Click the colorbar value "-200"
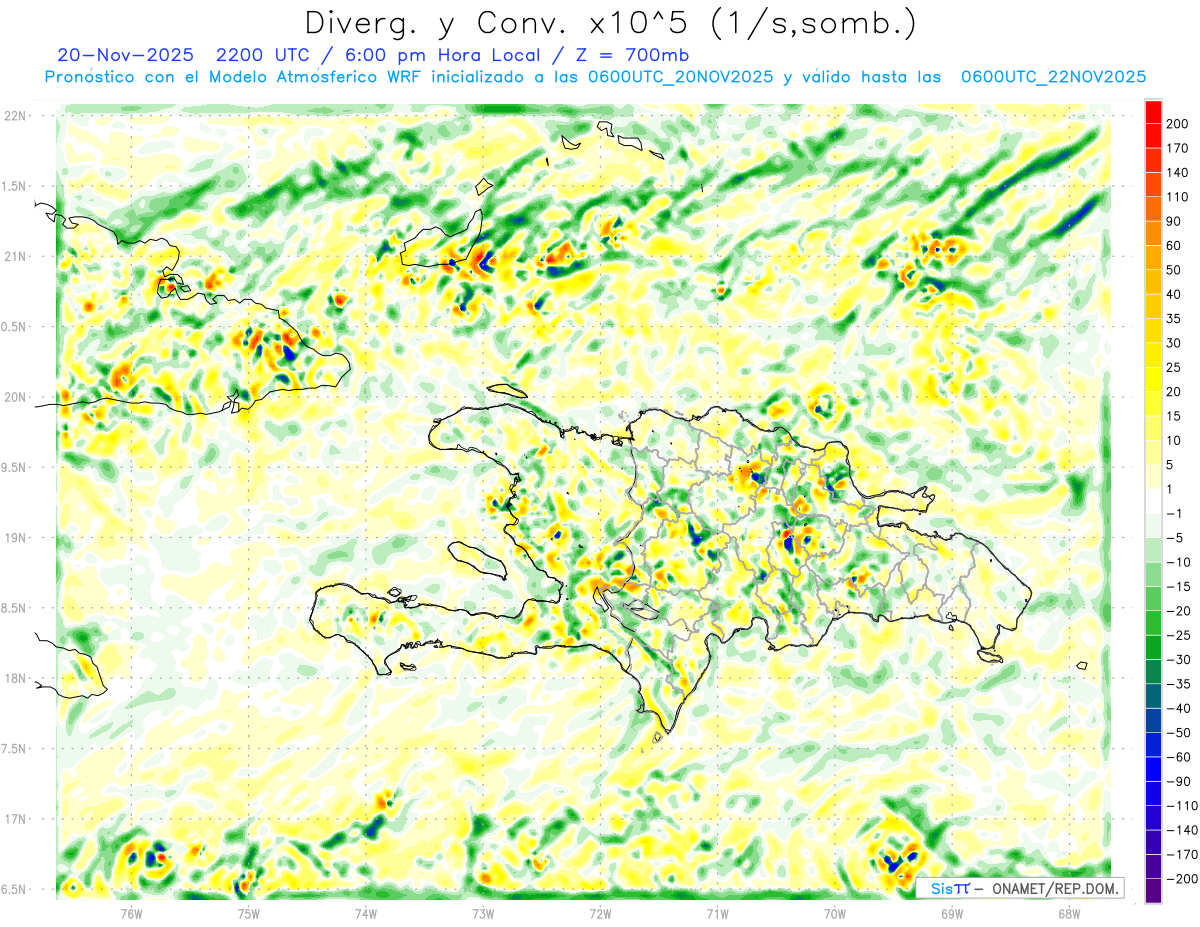The image size is (1200, 927). (x=1183, y=879)
